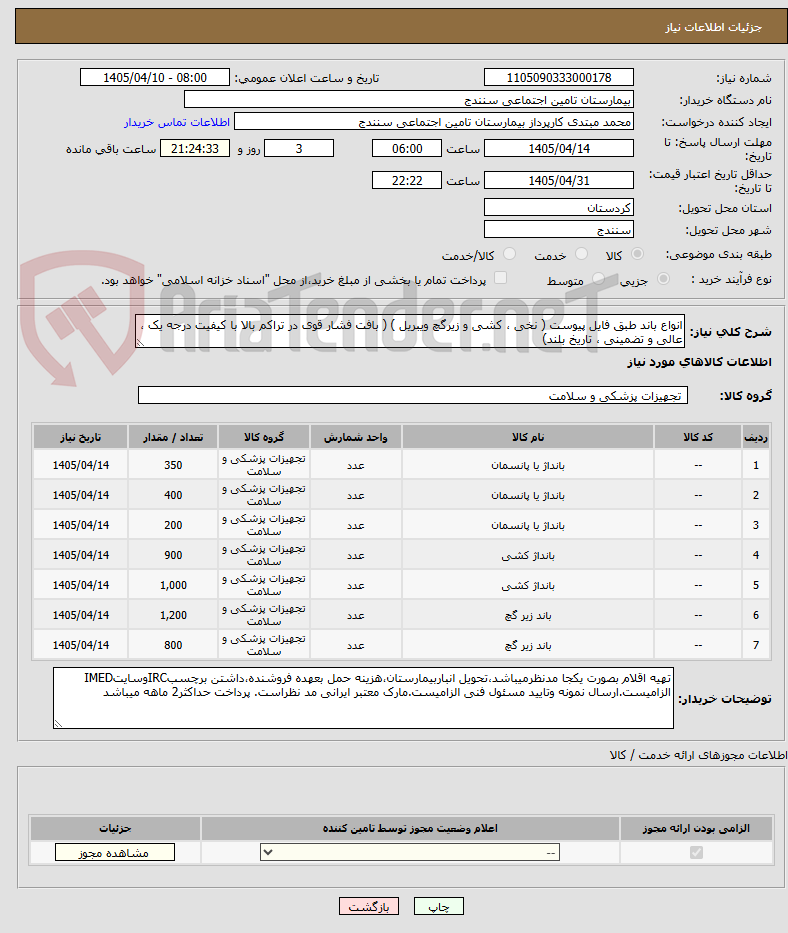Click quantity 400 in row 2
The image size is (788, 933).
[x=173, y=495]
